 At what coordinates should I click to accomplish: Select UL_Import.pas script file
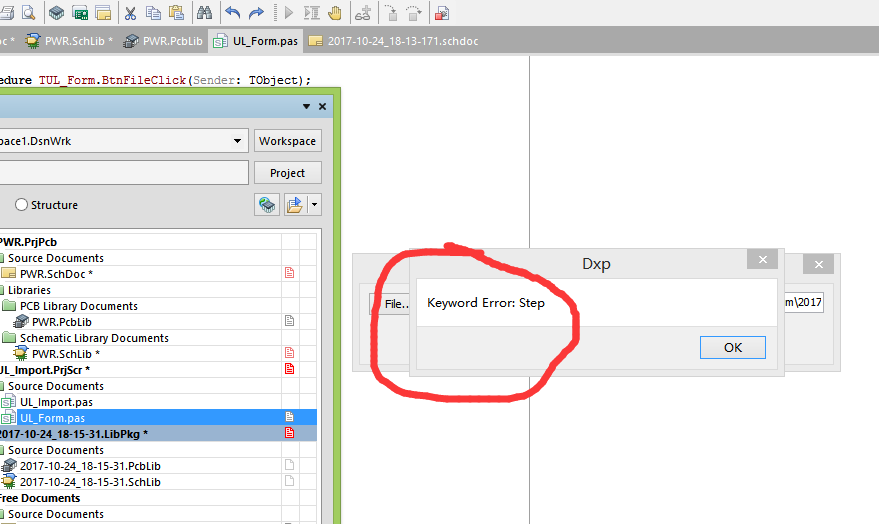point(56,402)
